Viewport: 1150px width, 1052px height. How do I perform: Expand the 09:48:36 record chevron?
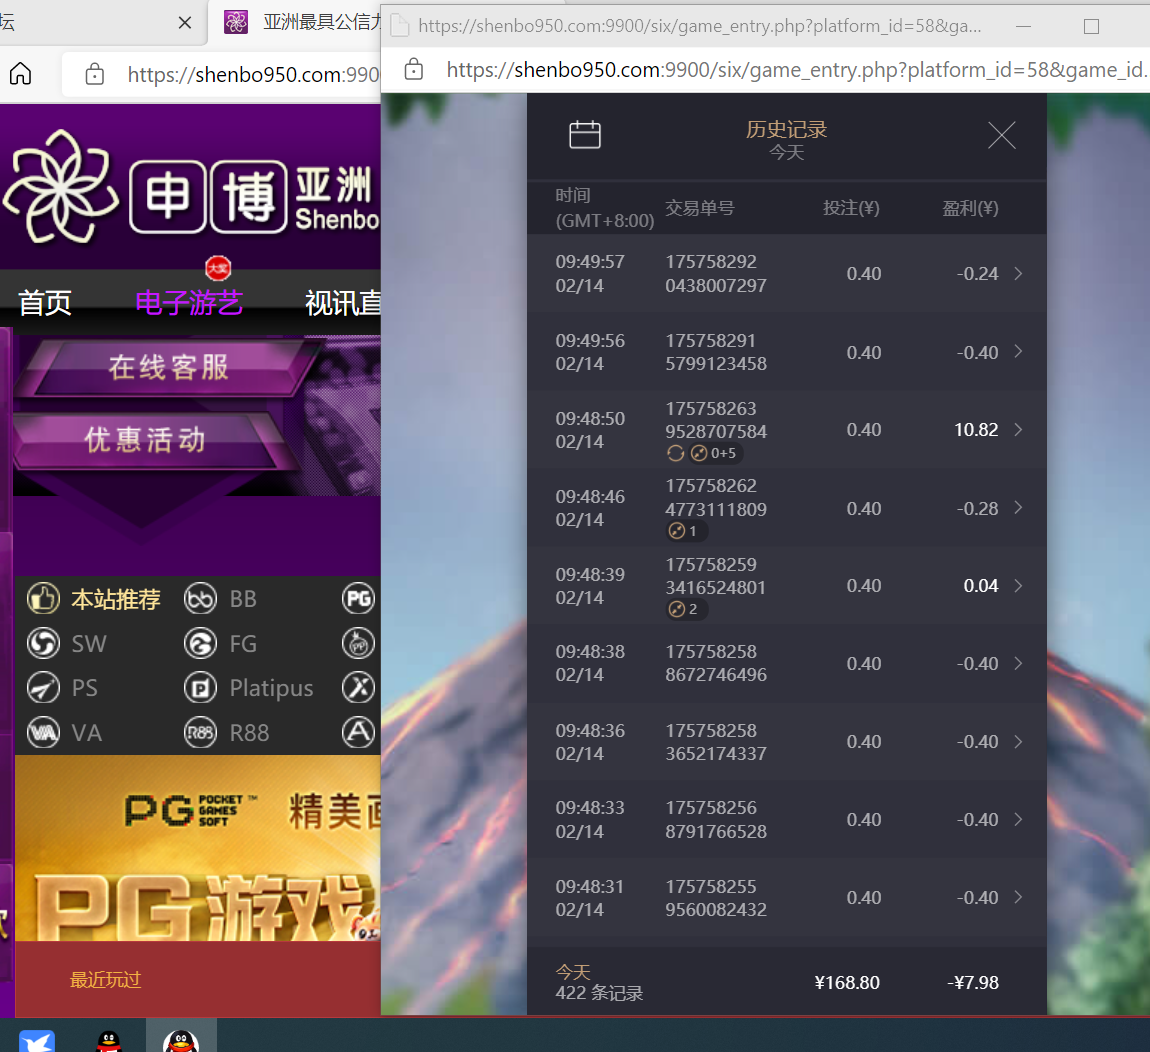click(1018, 742)
